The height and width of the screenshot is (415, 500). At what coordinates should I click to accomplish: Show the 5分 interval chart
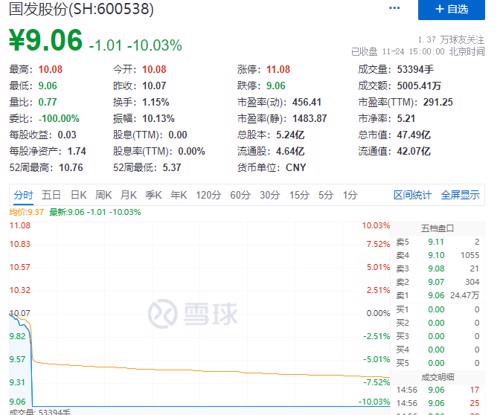click(326, 195)
